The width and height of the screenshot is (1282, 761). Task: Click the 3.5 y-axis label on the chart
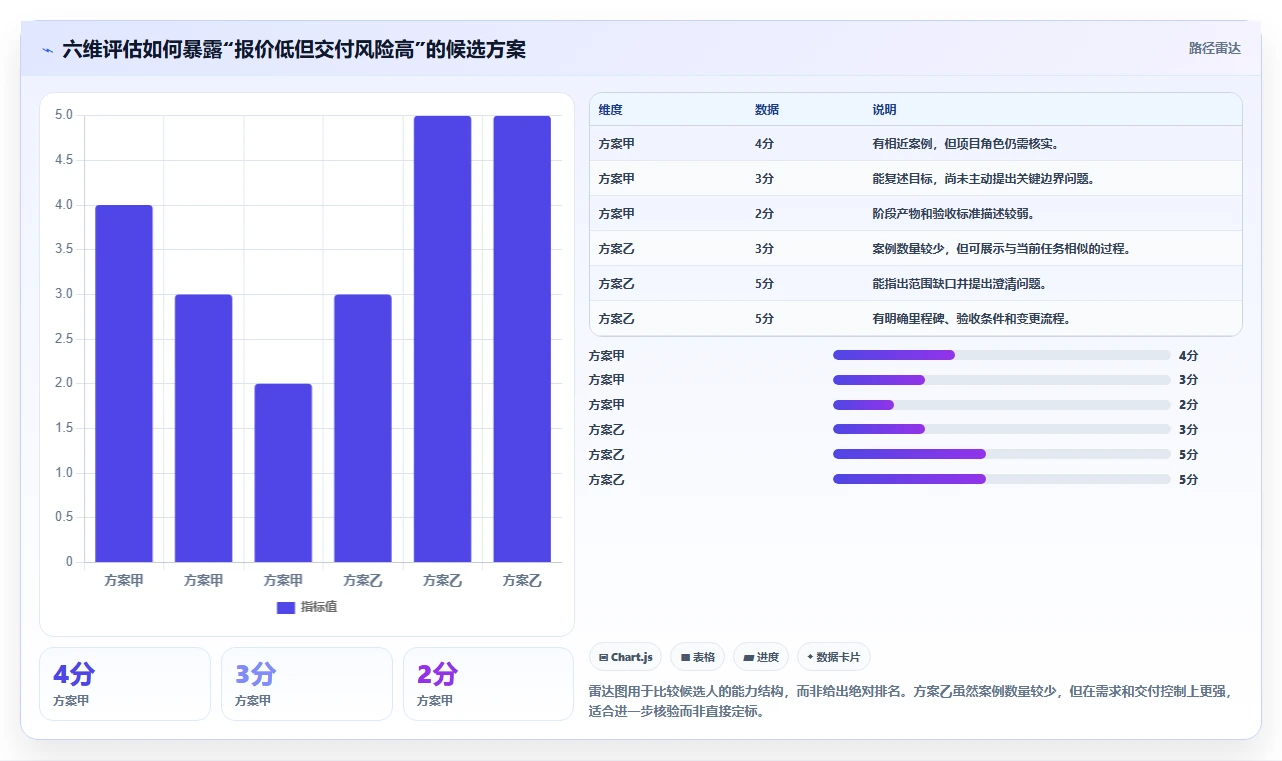[63, 249]
